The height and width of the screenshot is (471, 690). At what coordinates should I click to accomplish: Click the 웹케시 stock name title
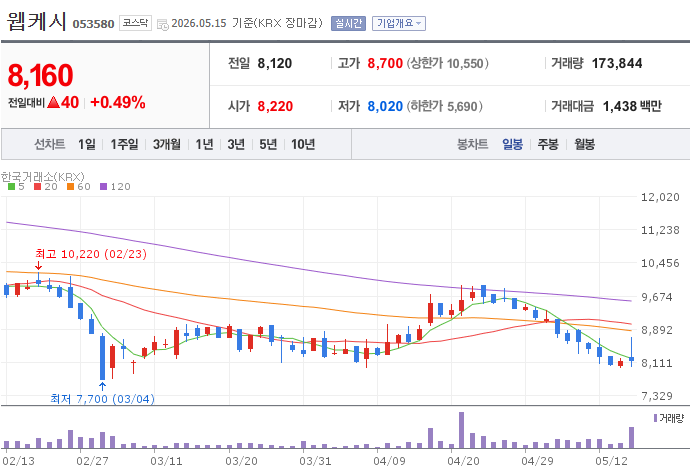pyautogui.click(x=37, y=21)
